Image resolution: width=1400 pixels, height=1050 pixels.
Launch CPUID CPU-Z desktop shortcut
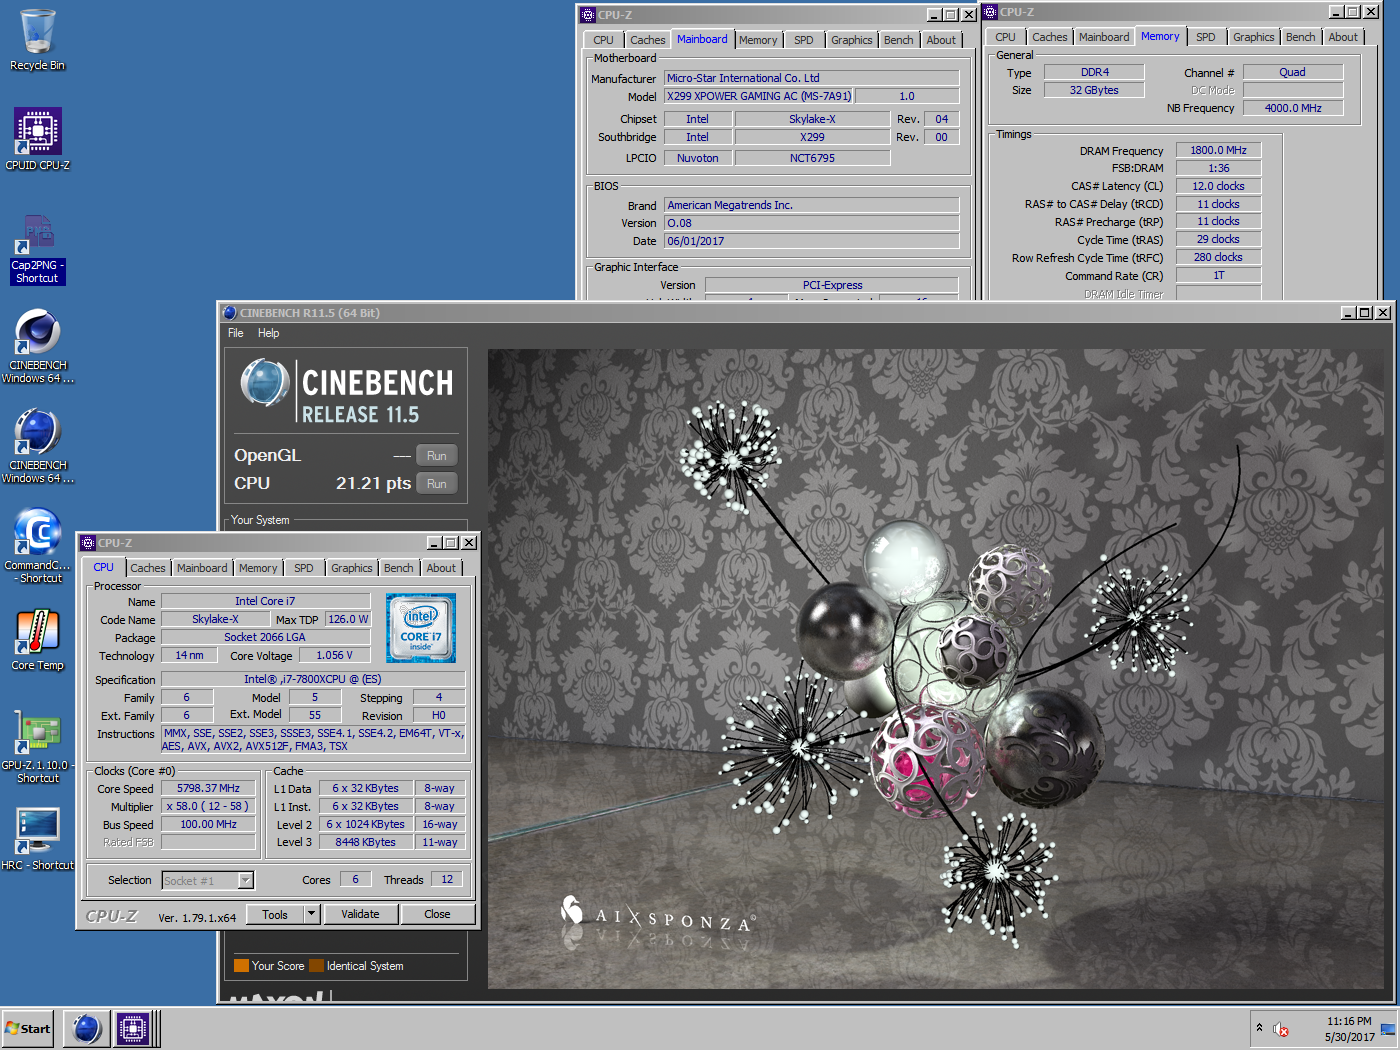[x=37, y=139]
